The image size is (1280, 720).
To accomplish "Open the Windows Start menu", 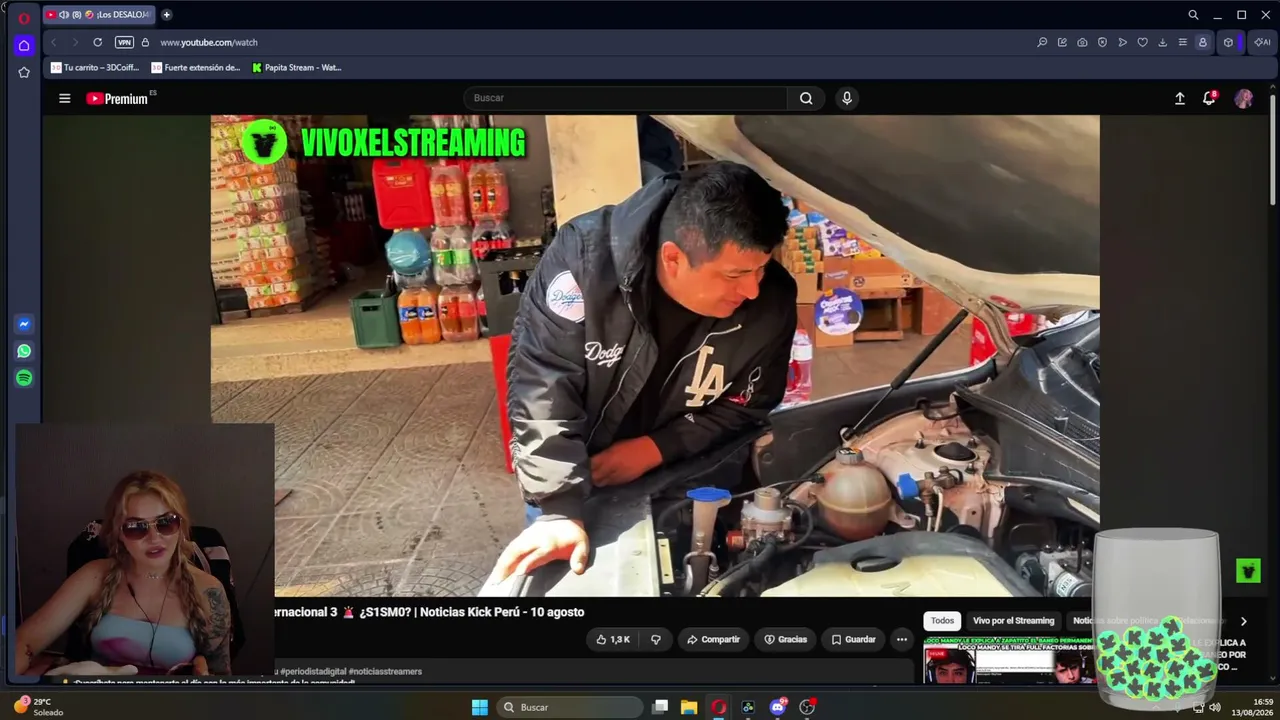I will [x=480, y=707].
